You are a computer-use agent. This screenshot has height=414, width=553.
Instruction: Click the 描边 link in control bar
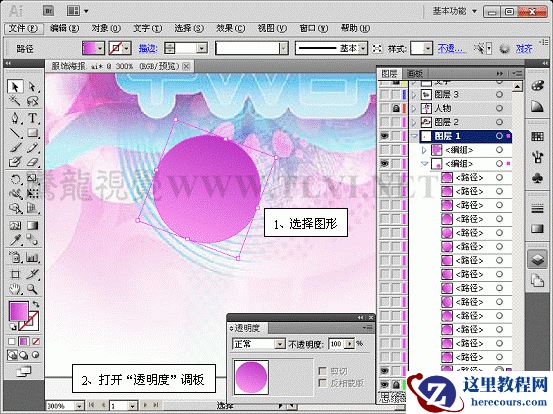(148, 48)
